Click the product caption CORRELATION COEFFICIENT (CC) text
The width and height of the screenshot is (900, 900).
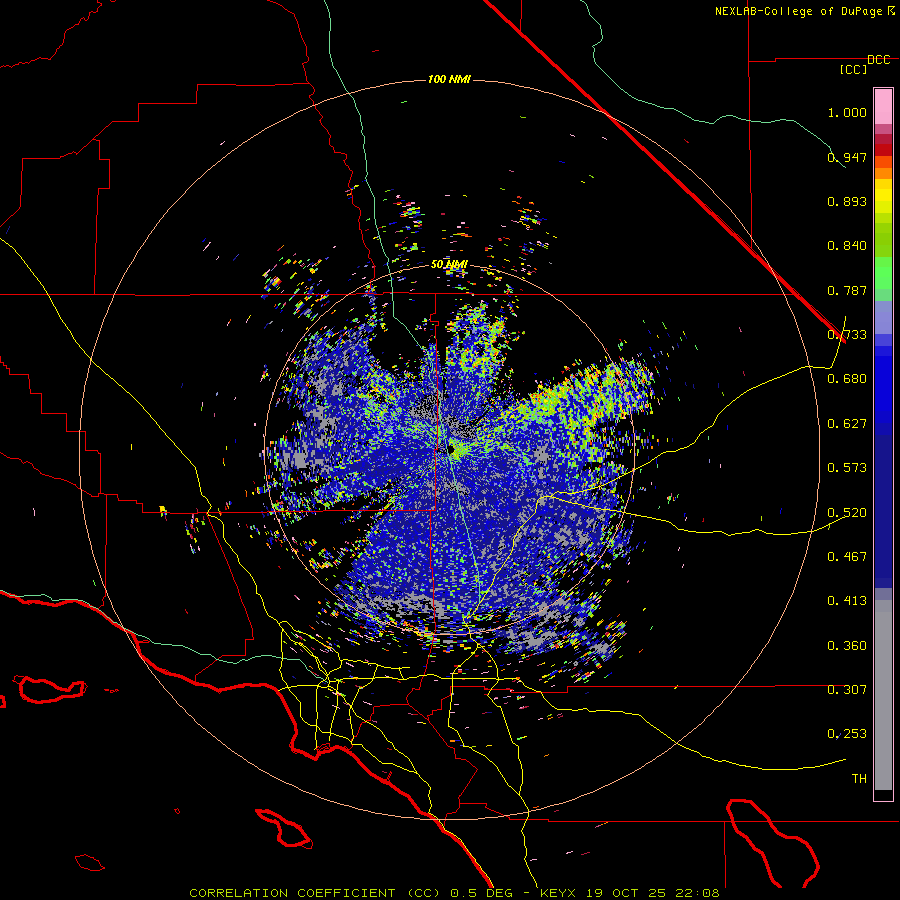click(x=315, y=893)
